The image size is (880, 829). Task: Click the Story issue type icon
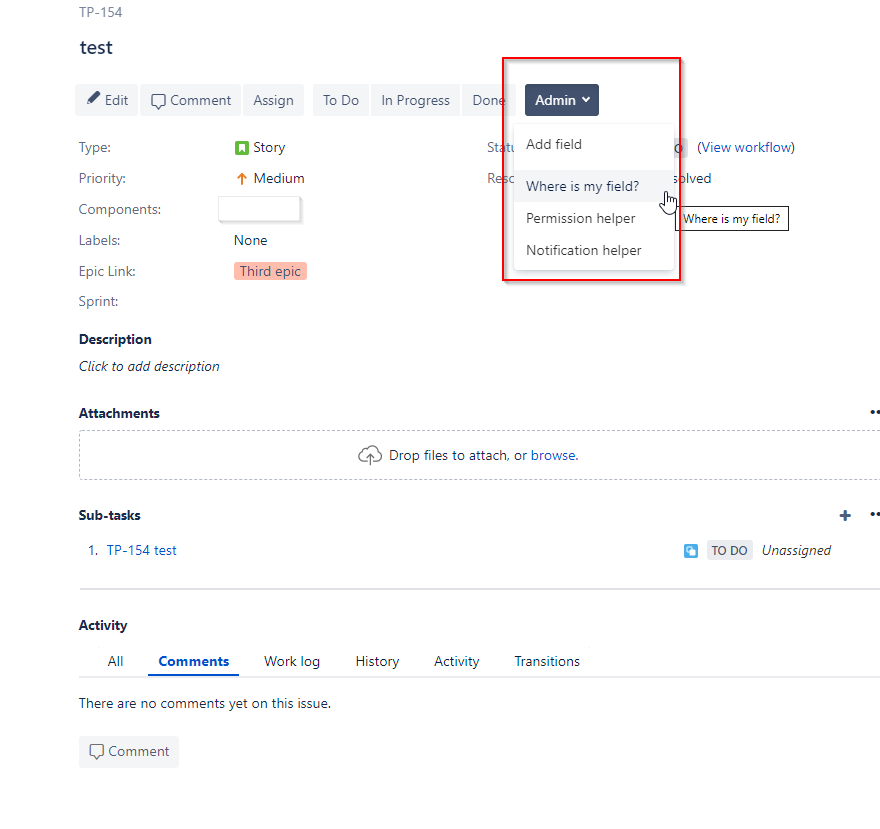point(241,148)
